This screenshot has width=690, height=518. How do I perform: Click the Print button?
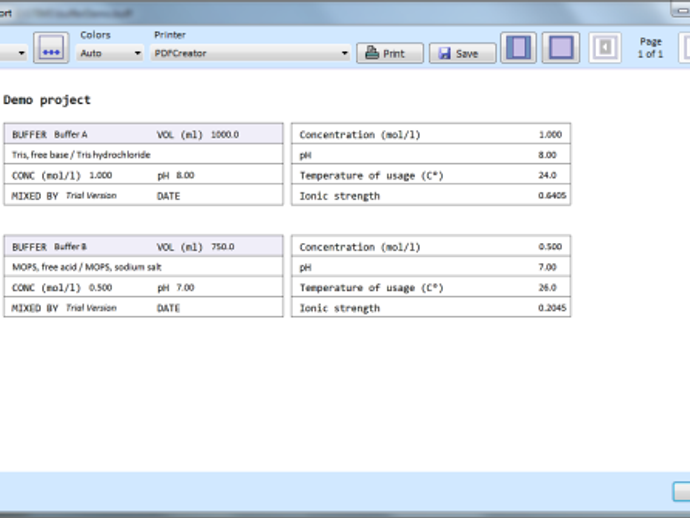click(390, 53)
